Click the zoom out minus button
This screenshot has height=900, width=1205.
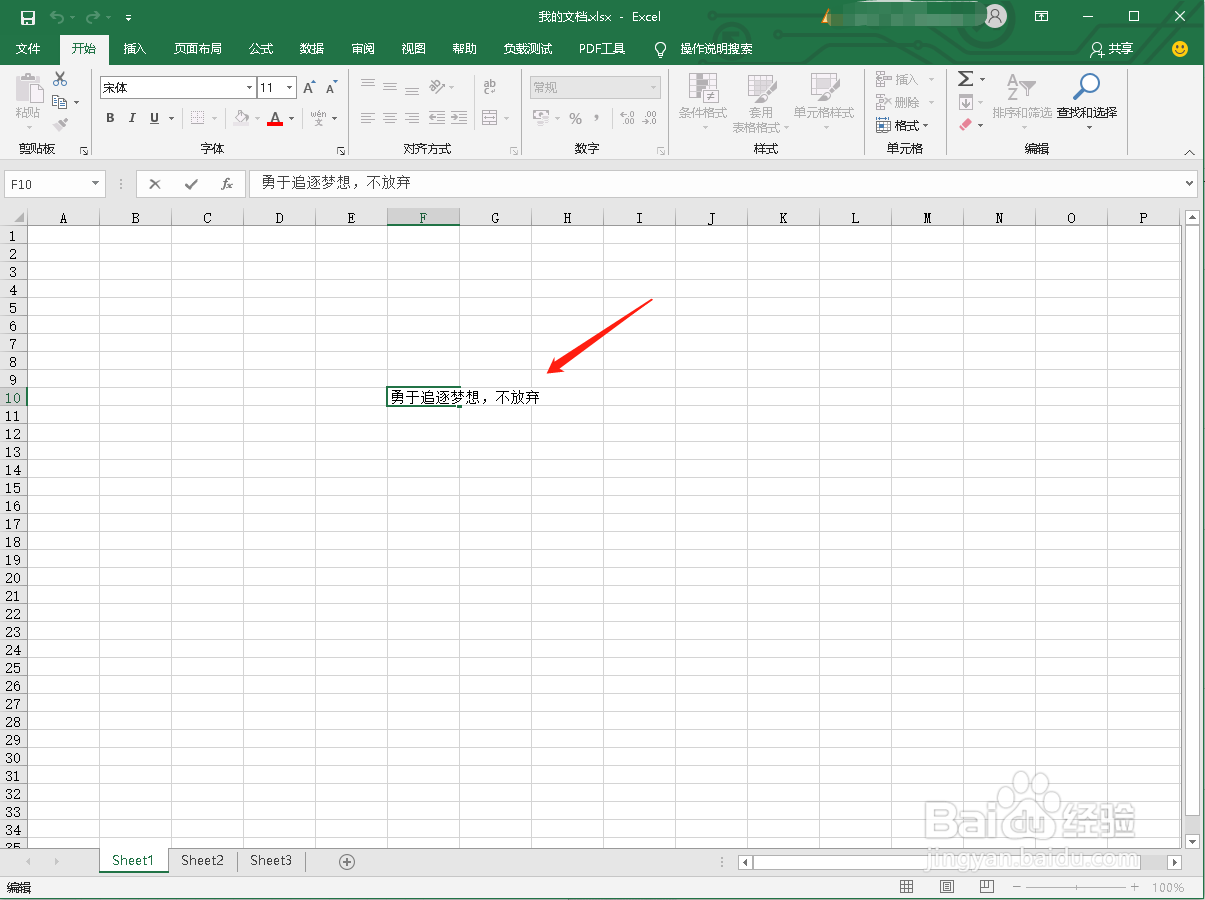1016,887
